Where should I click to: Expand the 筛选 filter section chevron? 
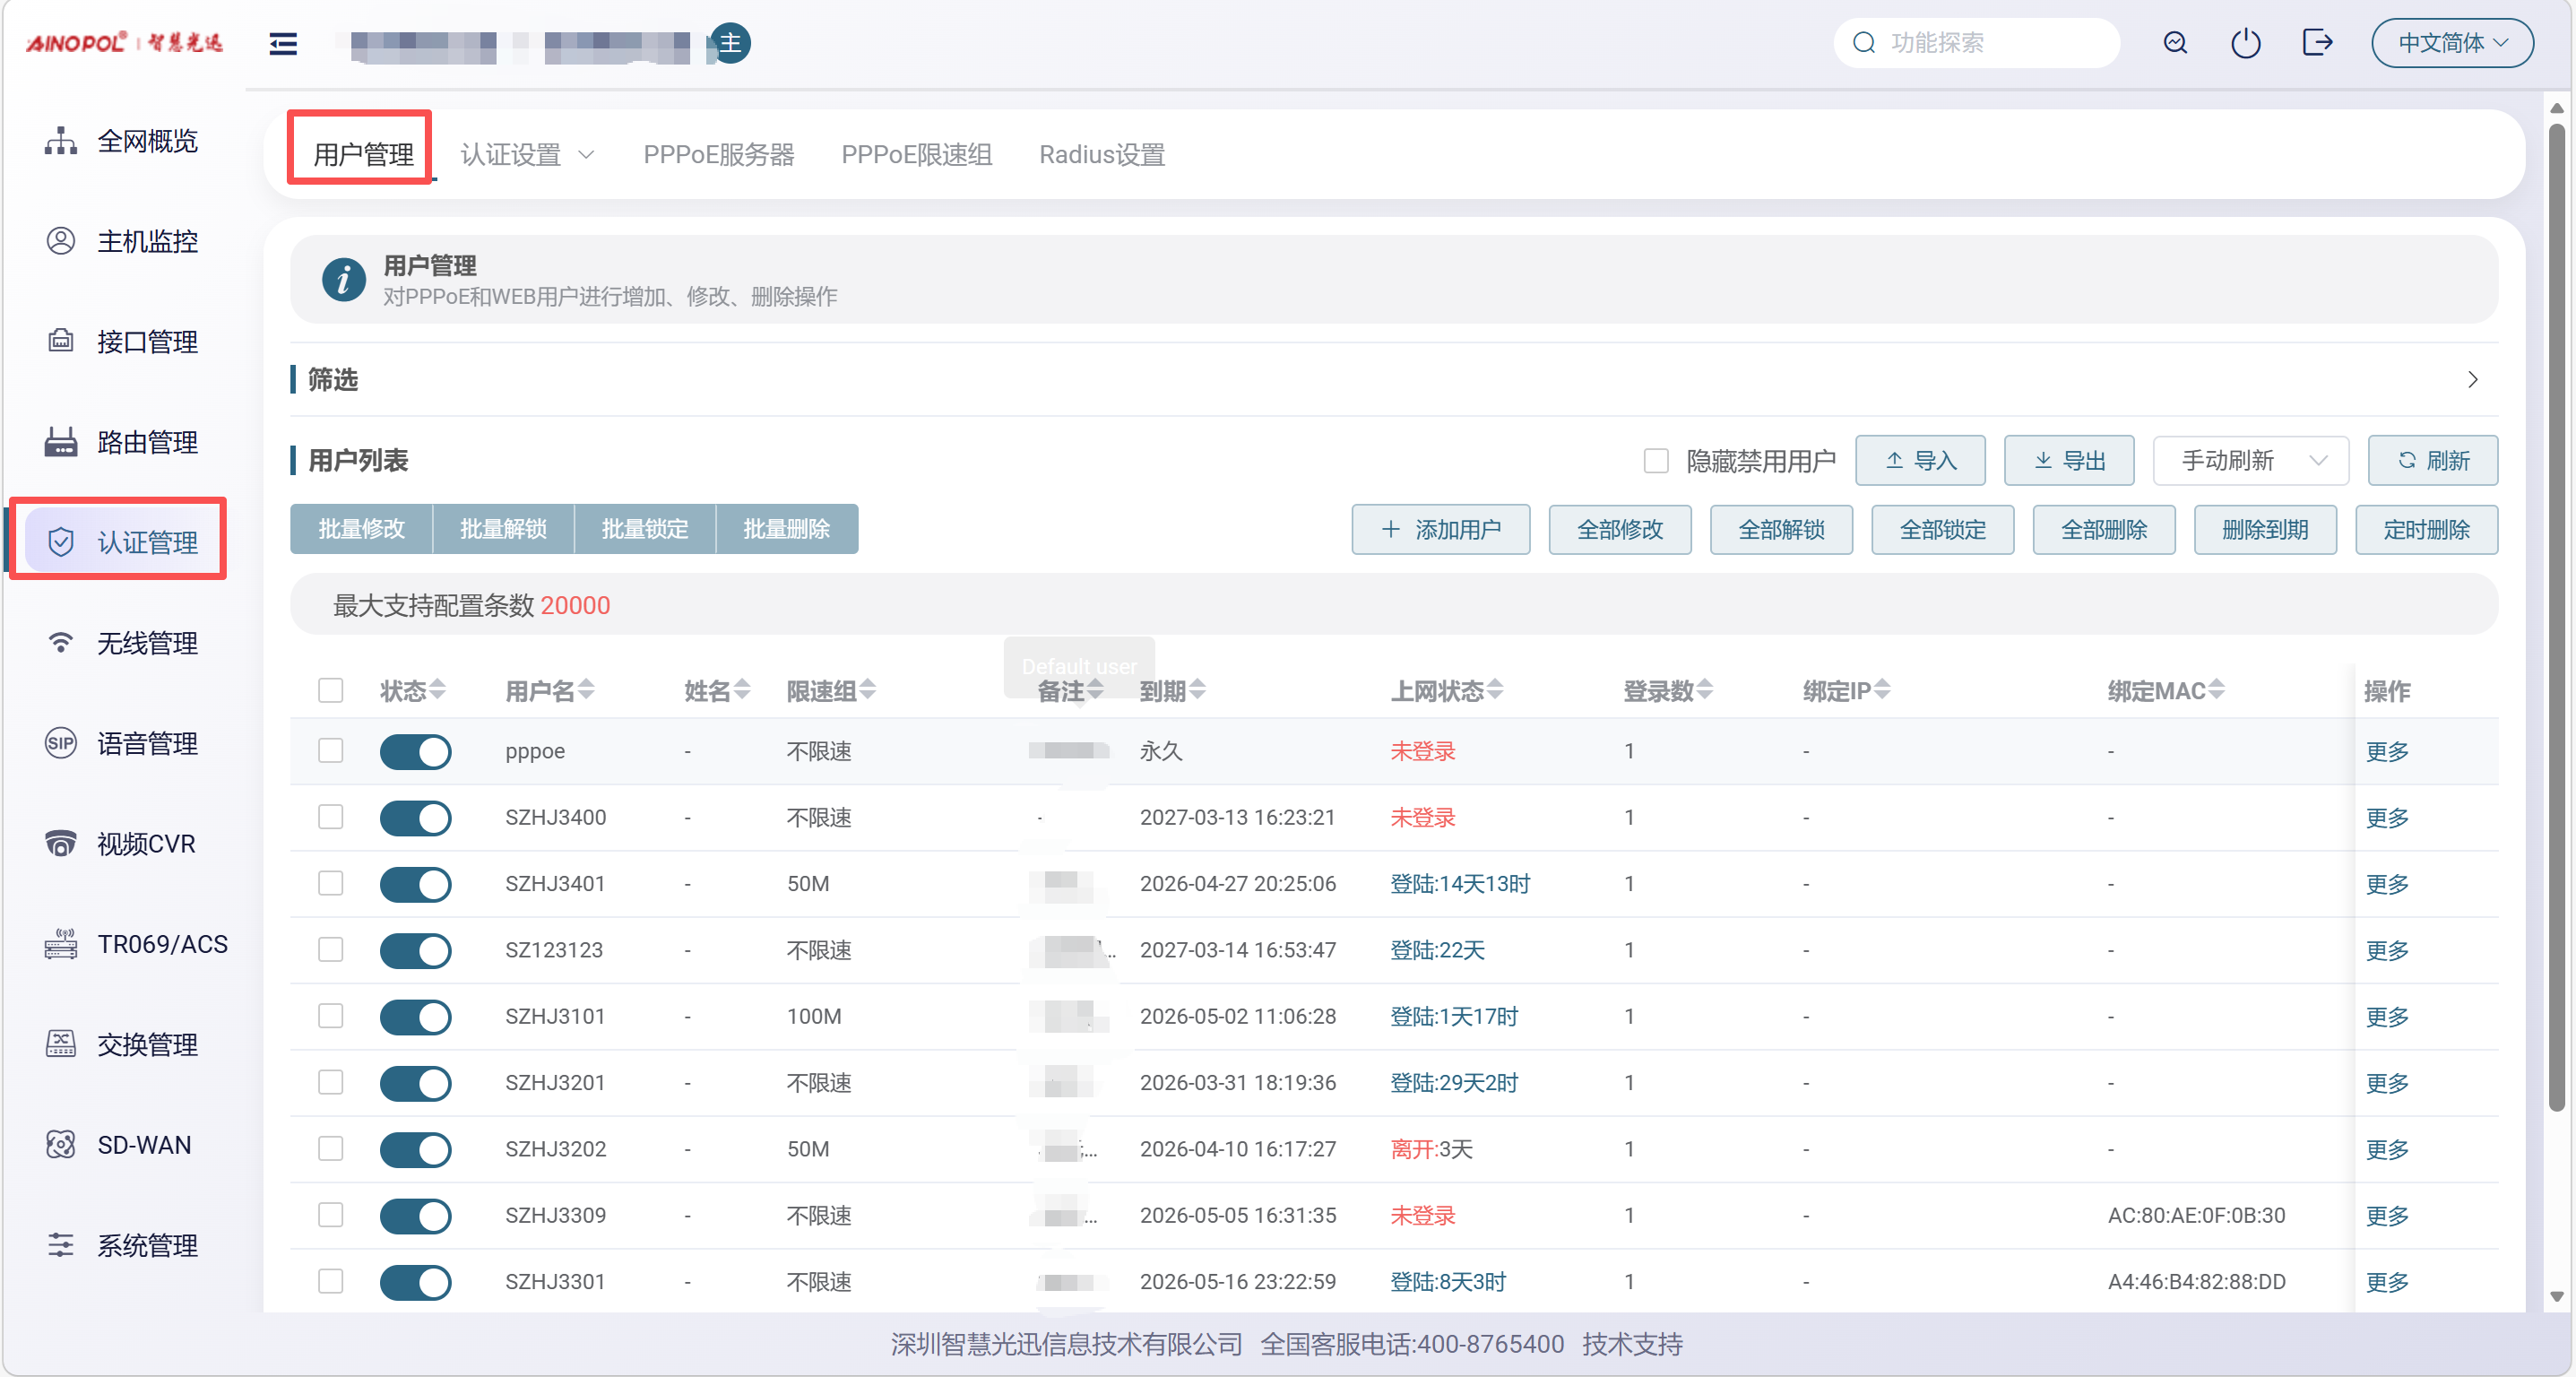[x=2472, y=380]
